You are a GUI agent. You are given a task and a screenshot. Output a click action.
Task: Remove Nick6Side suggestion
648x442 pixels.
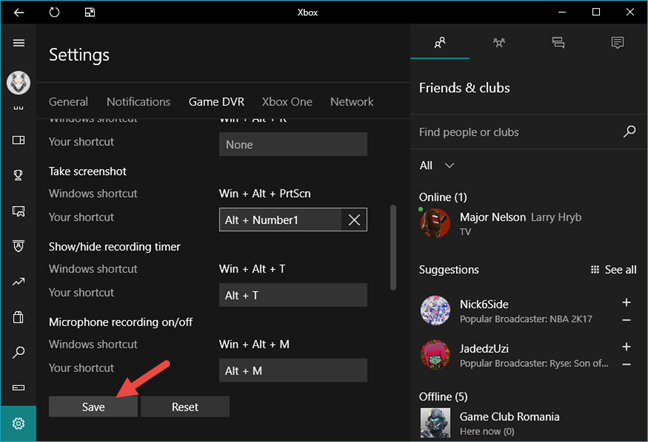627,320
